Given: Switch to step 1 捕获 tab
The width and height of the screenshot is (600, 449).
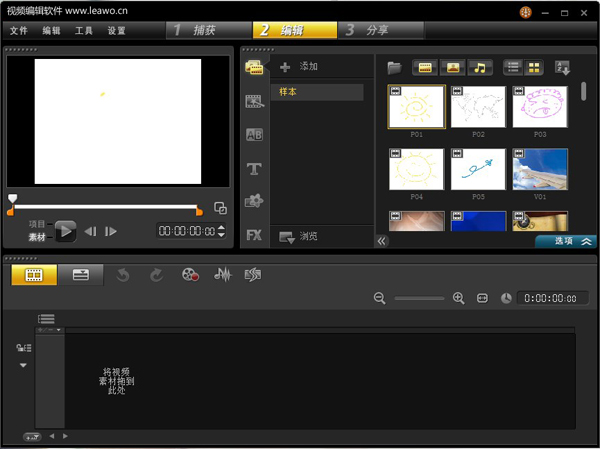Looking at the screenshot, I should 209,30.
